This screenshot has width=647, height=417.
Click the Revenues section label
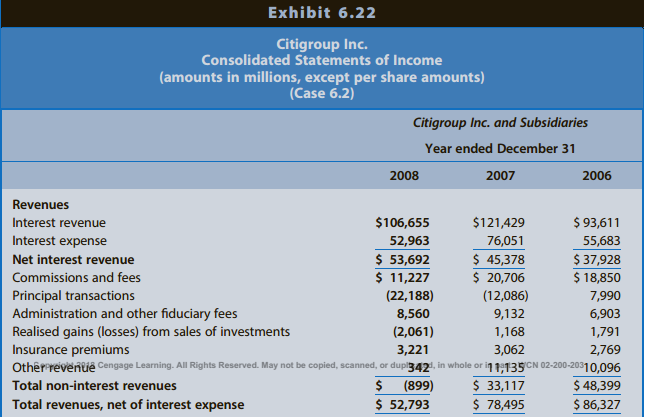point(41,204)
